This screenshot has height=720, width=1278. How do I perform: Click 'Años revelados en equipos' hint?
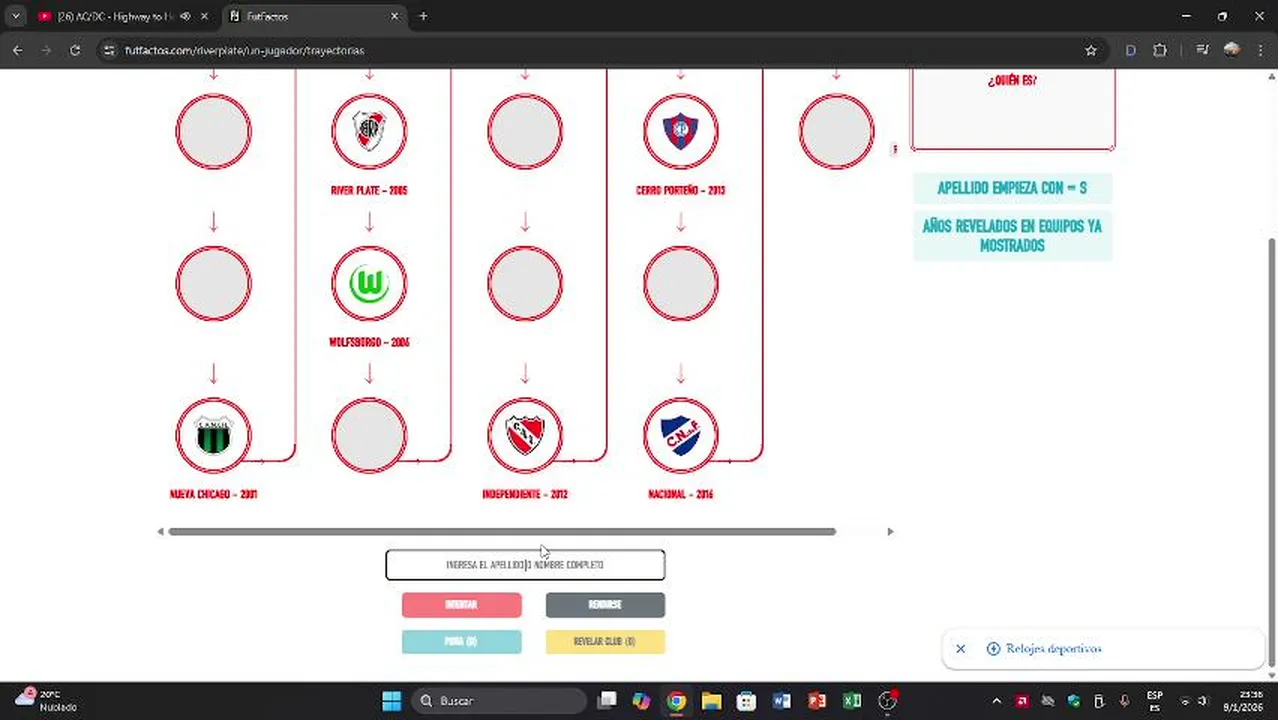(1012, 236)
